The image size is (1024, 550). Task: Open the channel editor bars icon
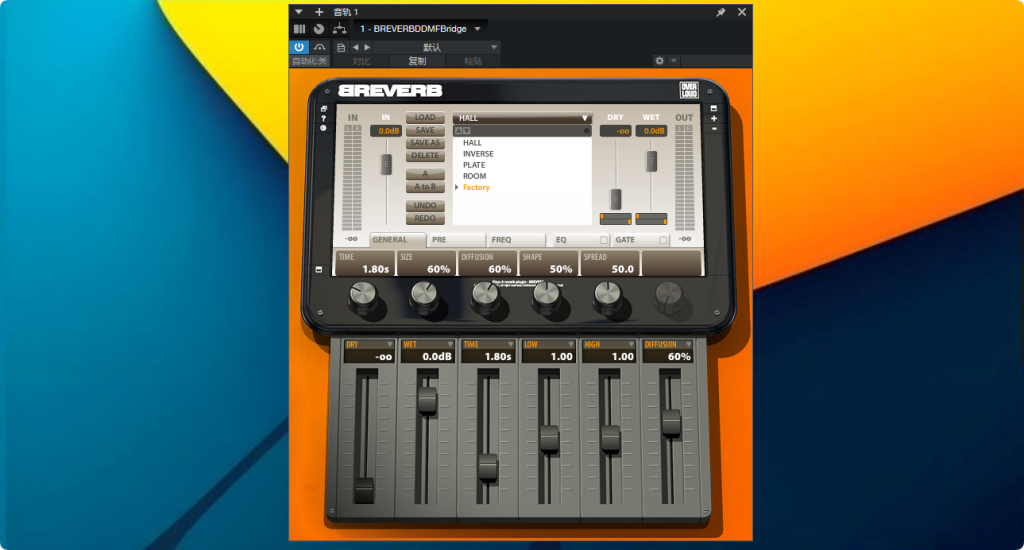299,29
